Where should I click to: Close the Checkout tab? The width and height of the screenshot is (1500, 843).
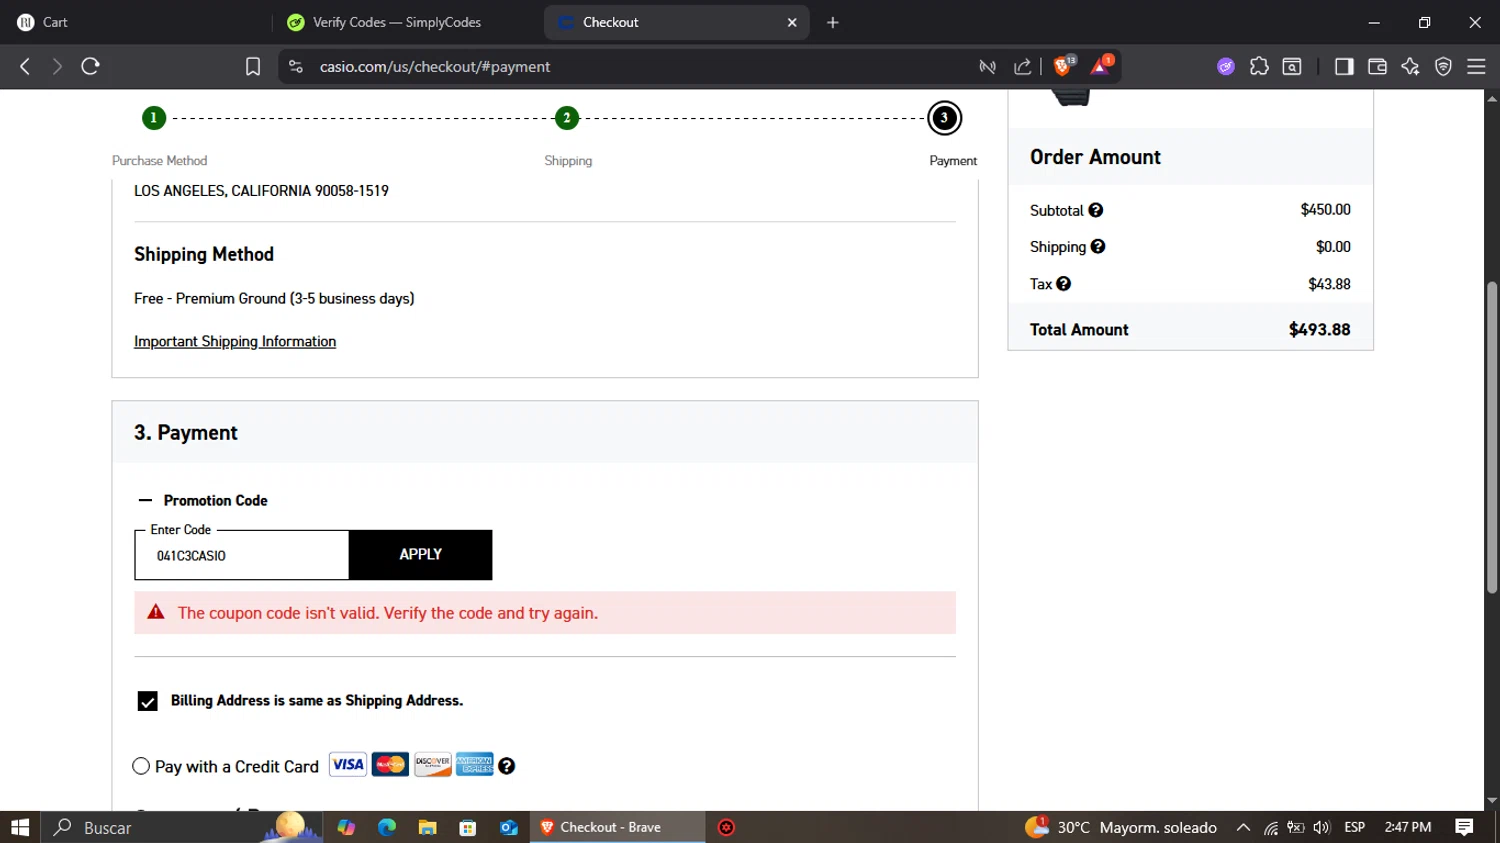(792, 22)
